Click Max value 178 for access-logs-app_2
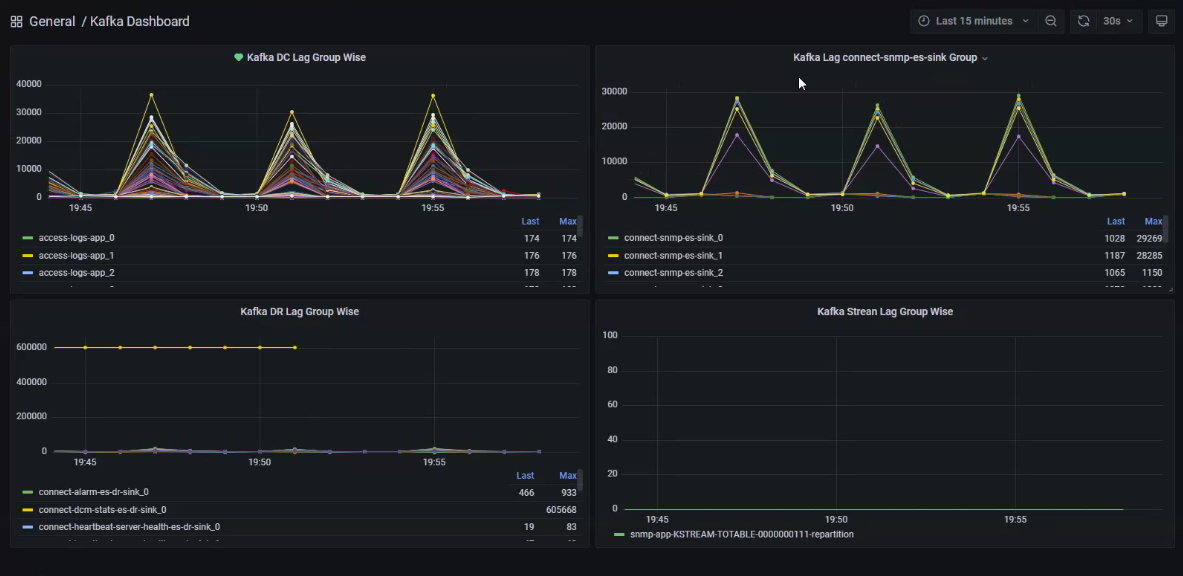Viewport: 1183px width, 576px height. (x=569, y=273)
